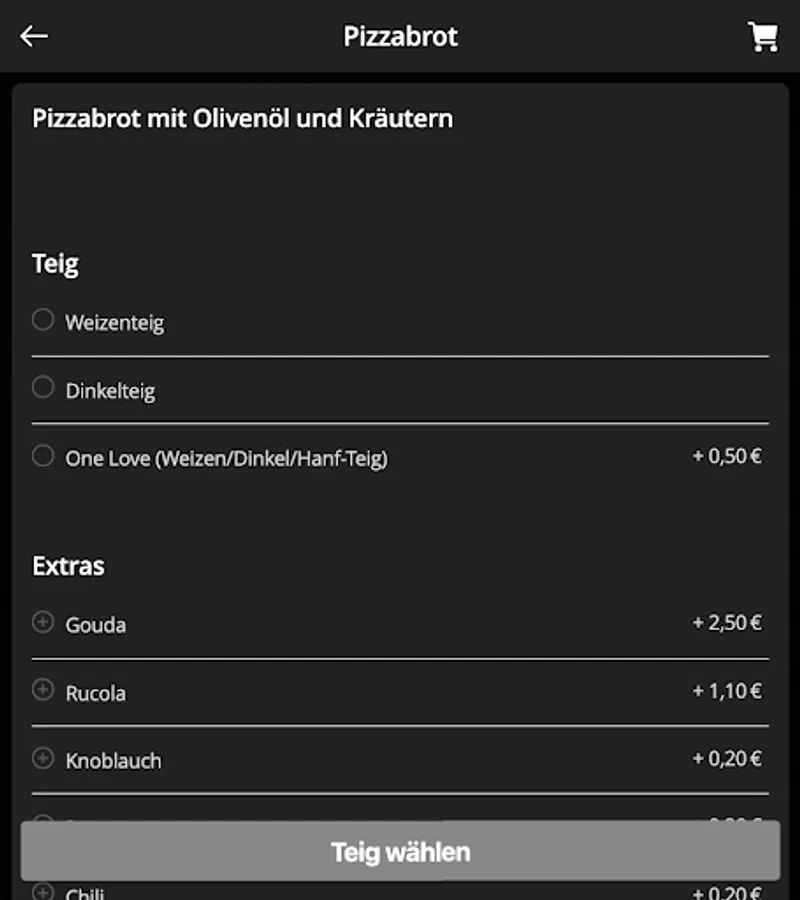Click the Rucola label text
Viewport: 800px width, 900px height.
point(96,693)
